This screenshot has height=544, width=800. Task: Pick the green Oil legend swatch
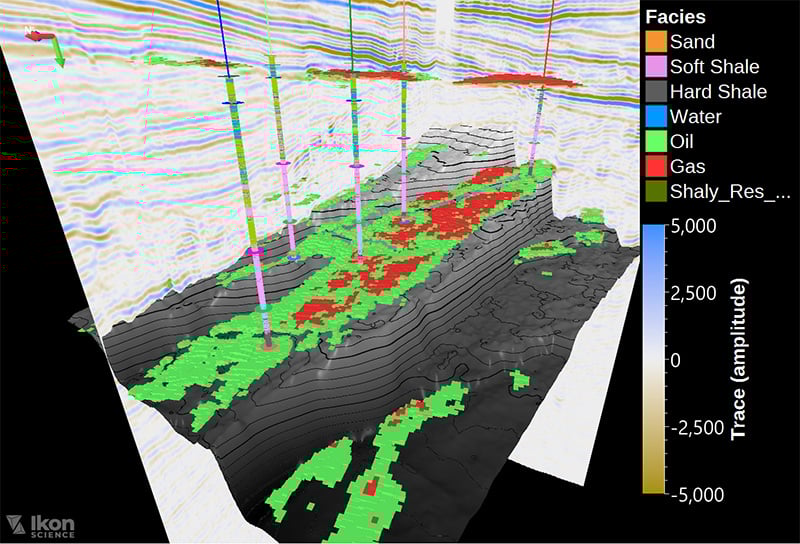coord(656,142)
